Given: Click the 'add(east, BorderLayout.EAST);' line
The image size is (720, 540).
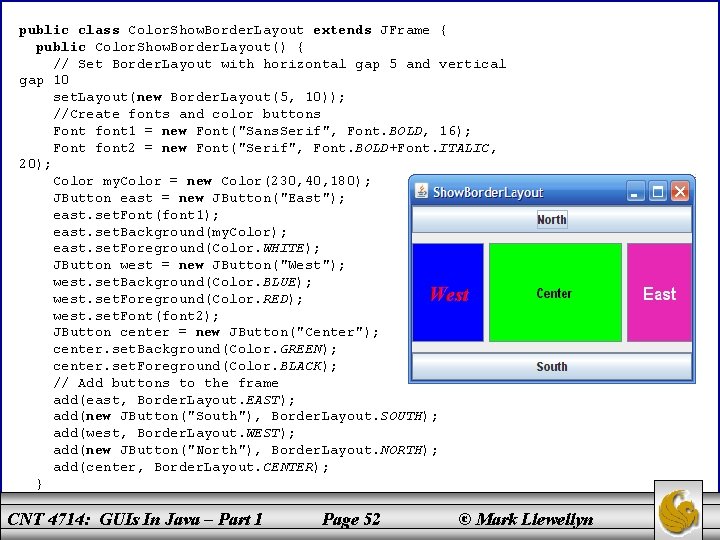Looking at the screenshot, I should 174,400.
